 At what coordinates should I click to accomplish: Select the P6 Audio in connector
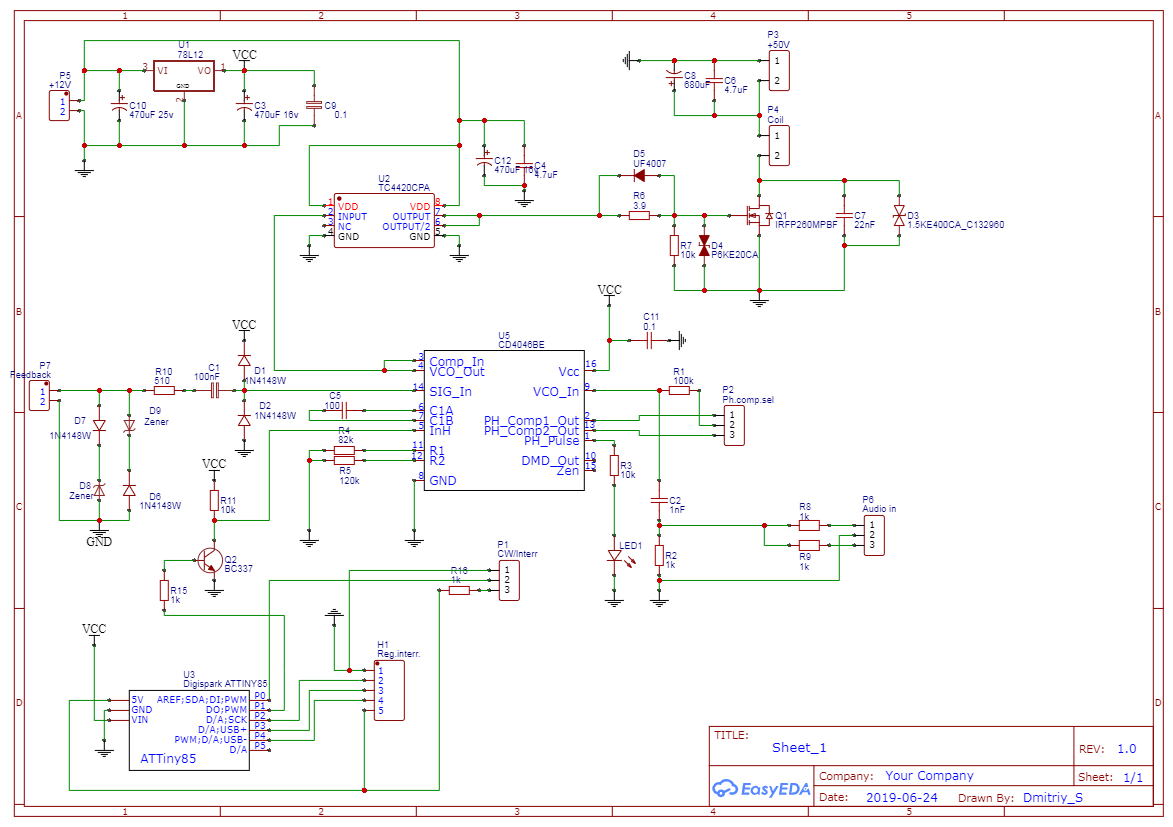coord(873,535)
